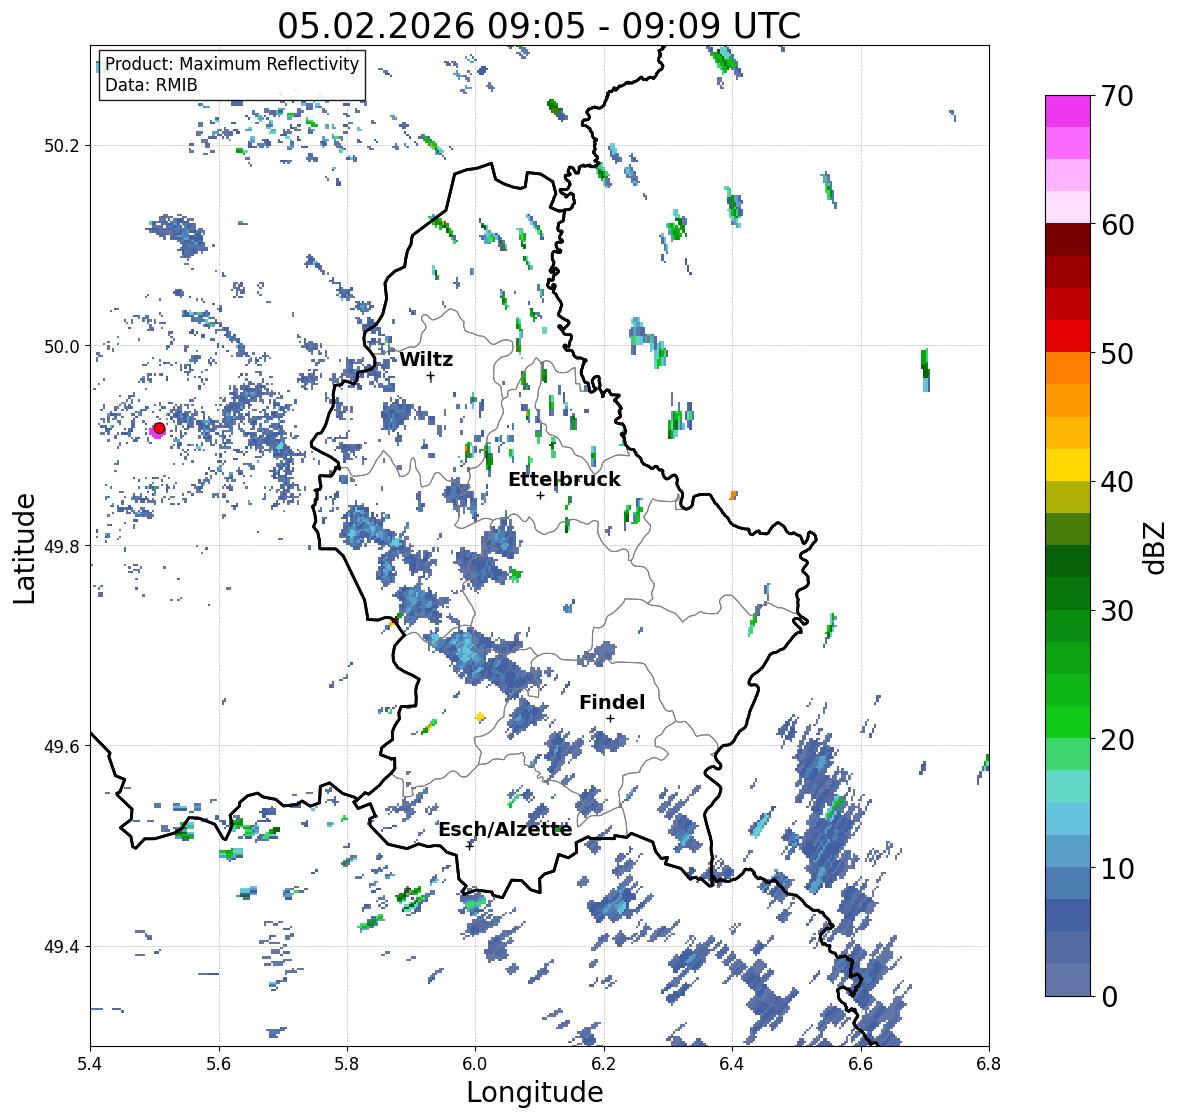The image size is (1179, 1117).
Task: Click the Findel station cross marker
Action: (x=611, y=719)
